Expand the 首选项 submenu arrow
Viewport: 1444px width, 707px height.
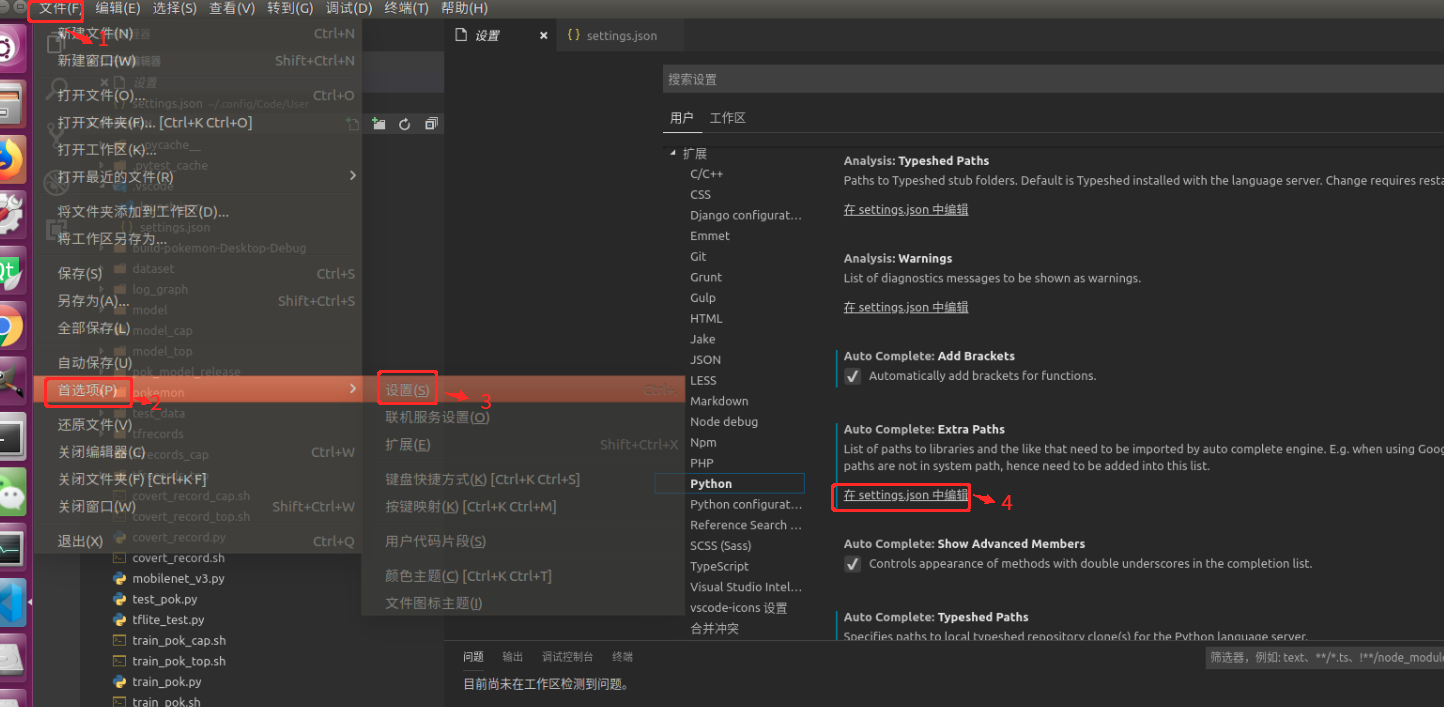[x=351, y=390]
